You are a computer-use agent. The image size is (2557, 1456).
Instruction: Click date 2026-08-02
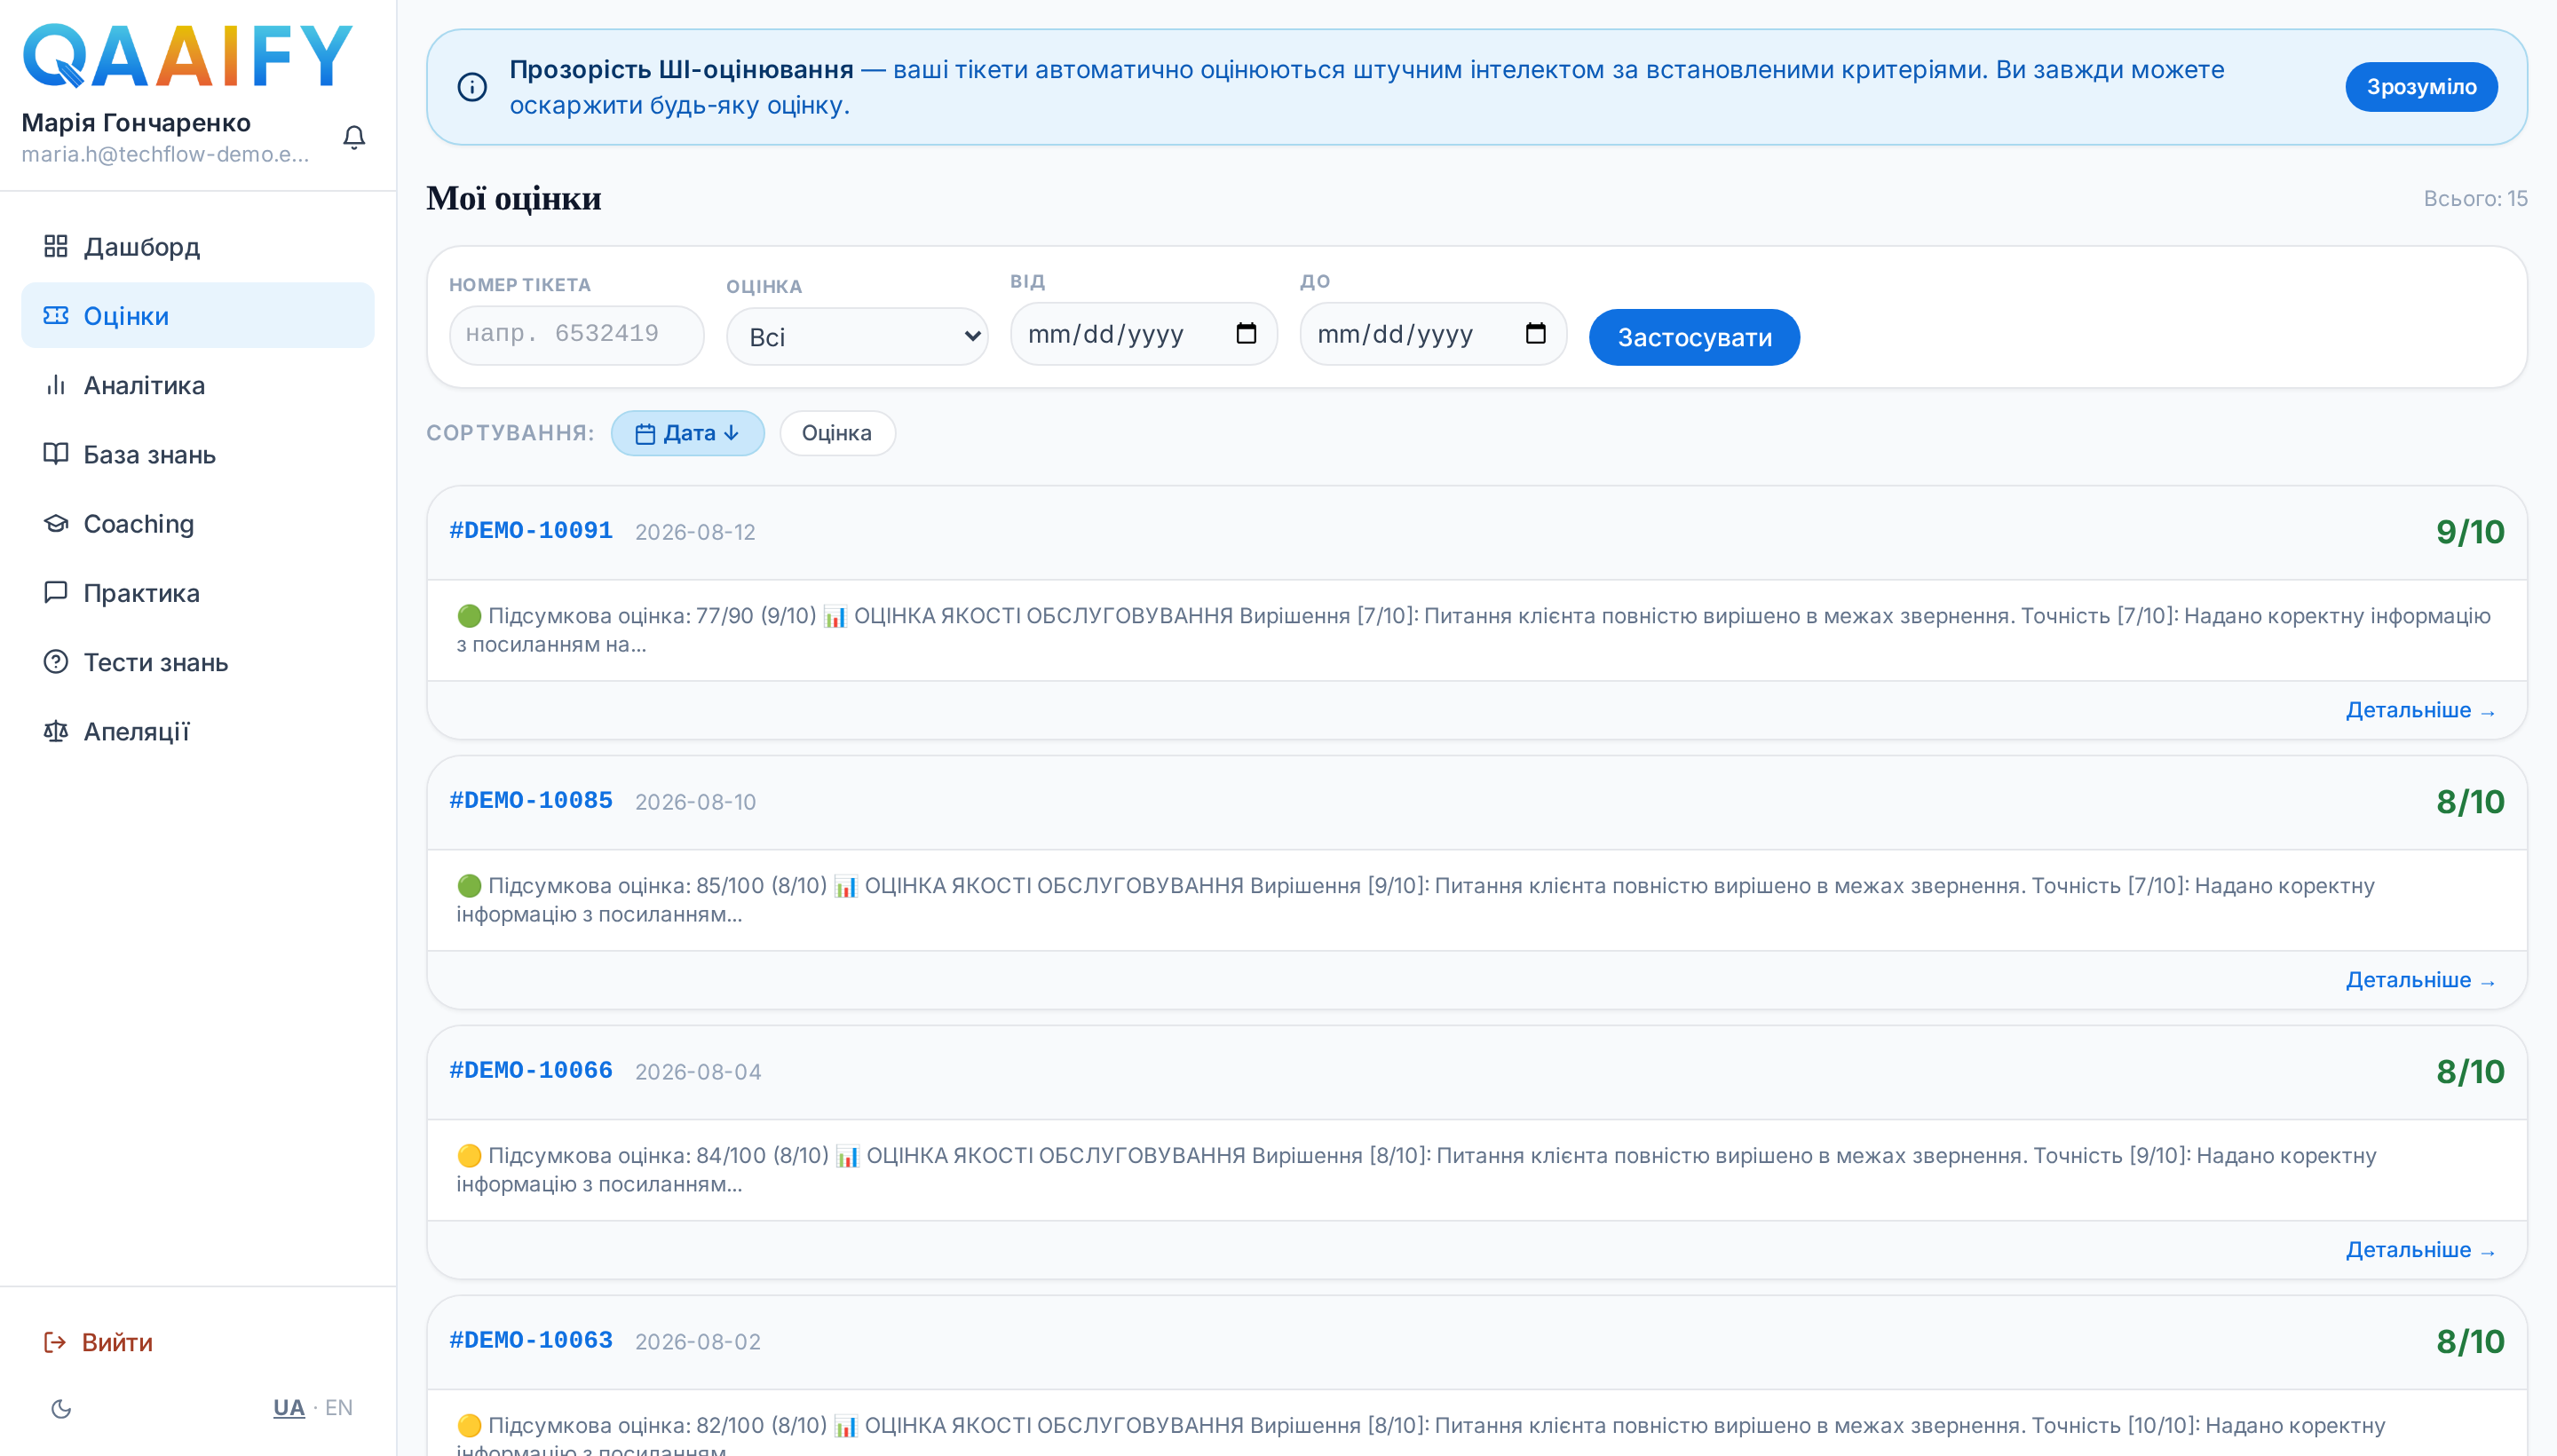698,1342
